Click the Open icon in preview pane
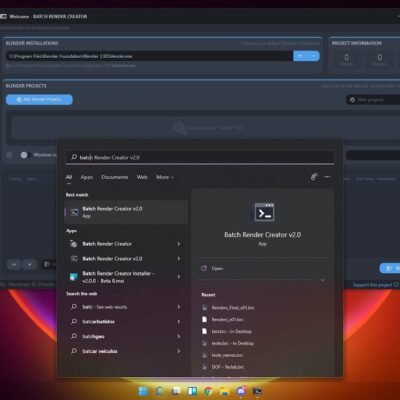This screenshot has height=400, width=400. 204,268
